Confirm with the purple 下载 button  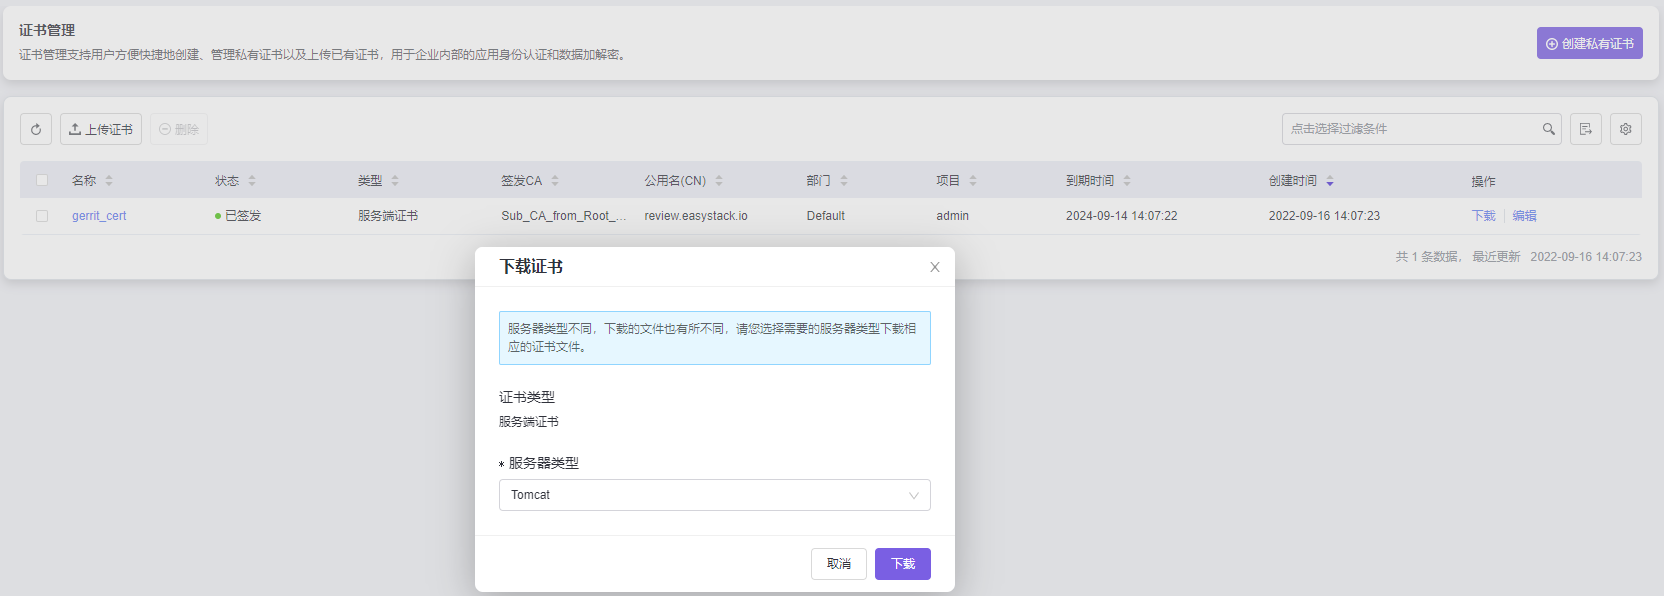point(902,564)
